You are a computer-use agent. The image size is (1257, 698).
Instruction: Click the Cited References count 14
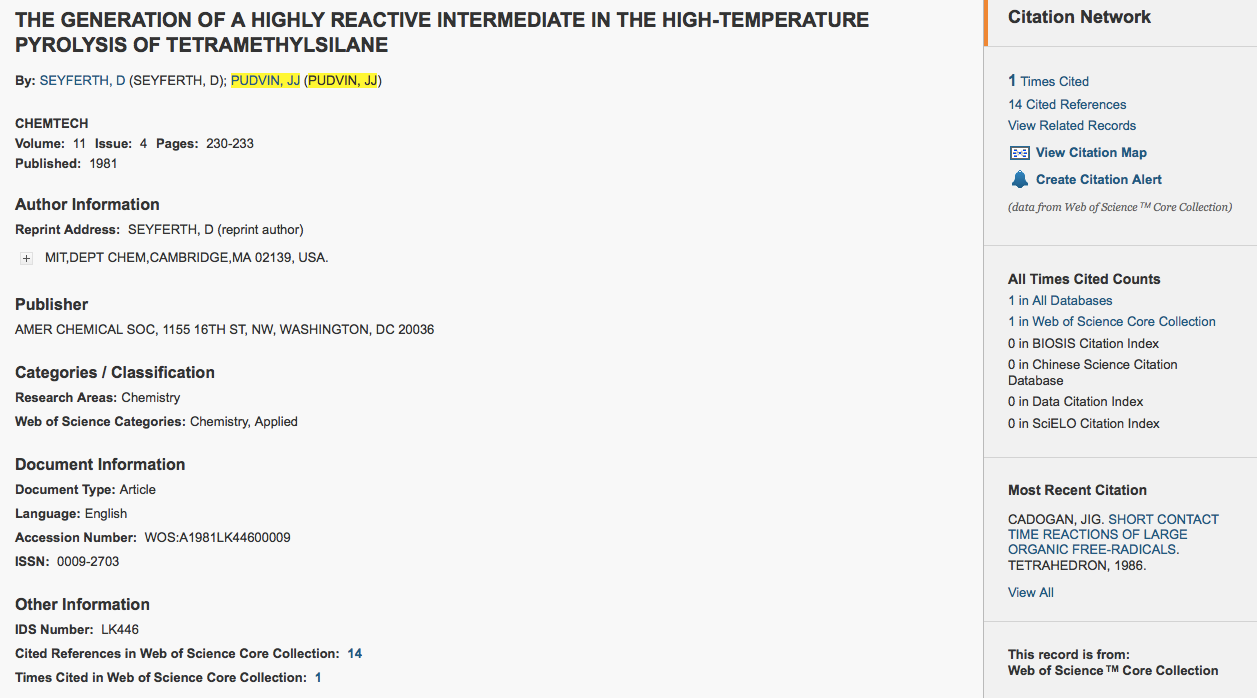pos(355,654)
